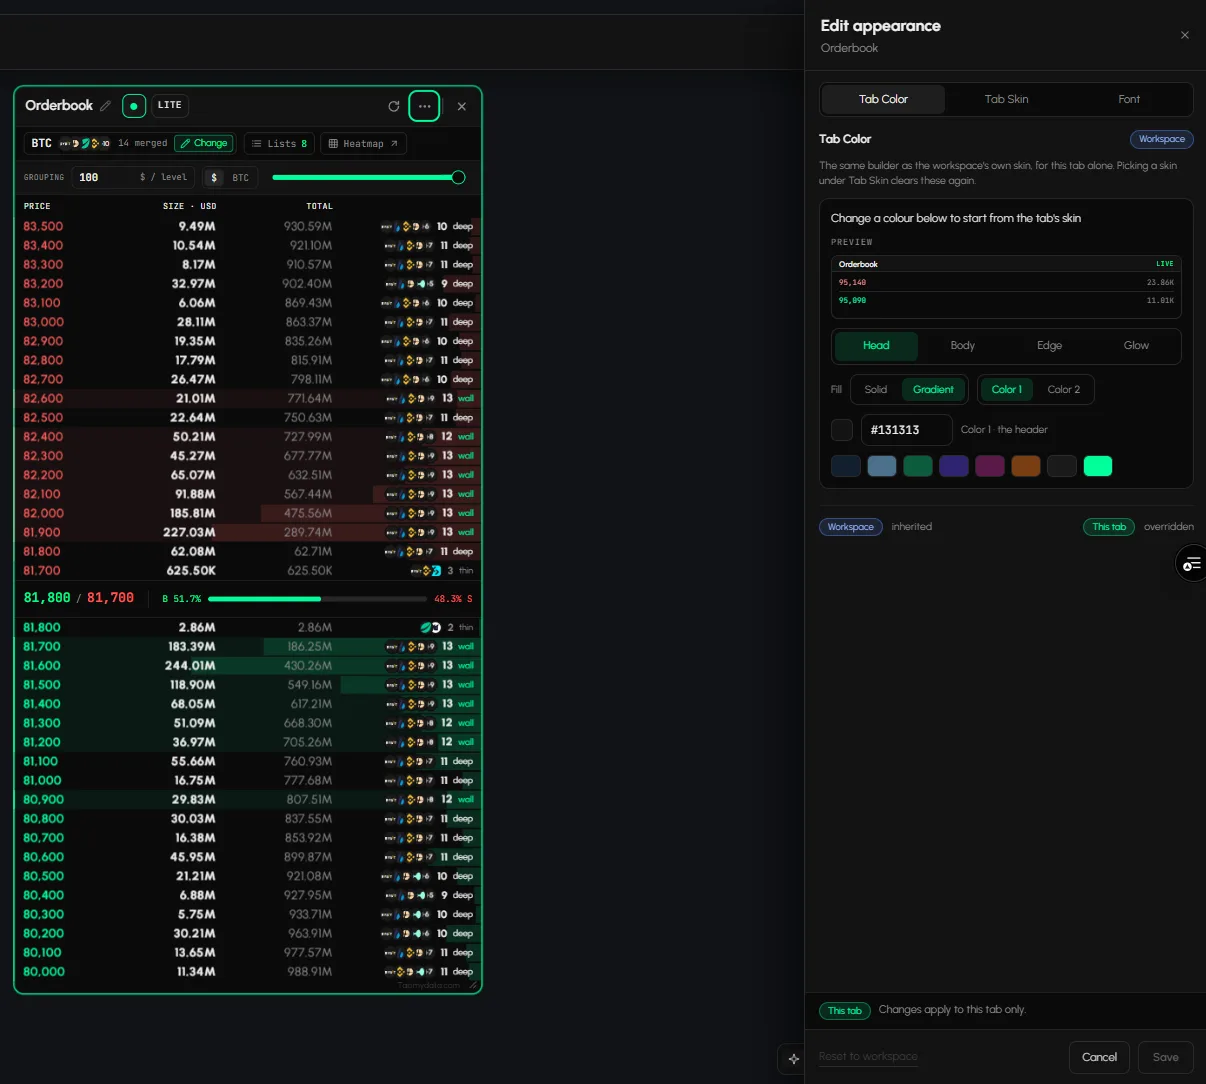The image size is (1206, 1084).
Task: Click the Workspace badge next to Tab Color
Action: coord(1162,139)
